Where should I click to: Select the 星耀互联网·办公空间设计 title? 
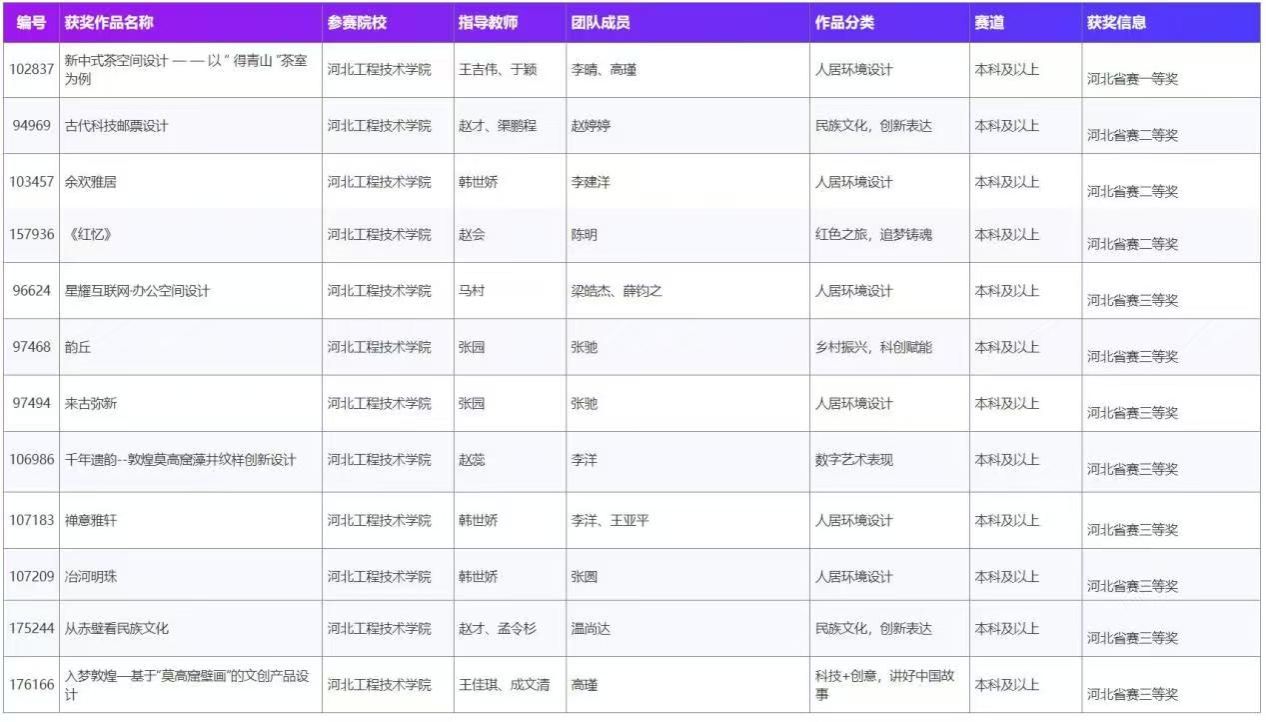pos(138,291)
